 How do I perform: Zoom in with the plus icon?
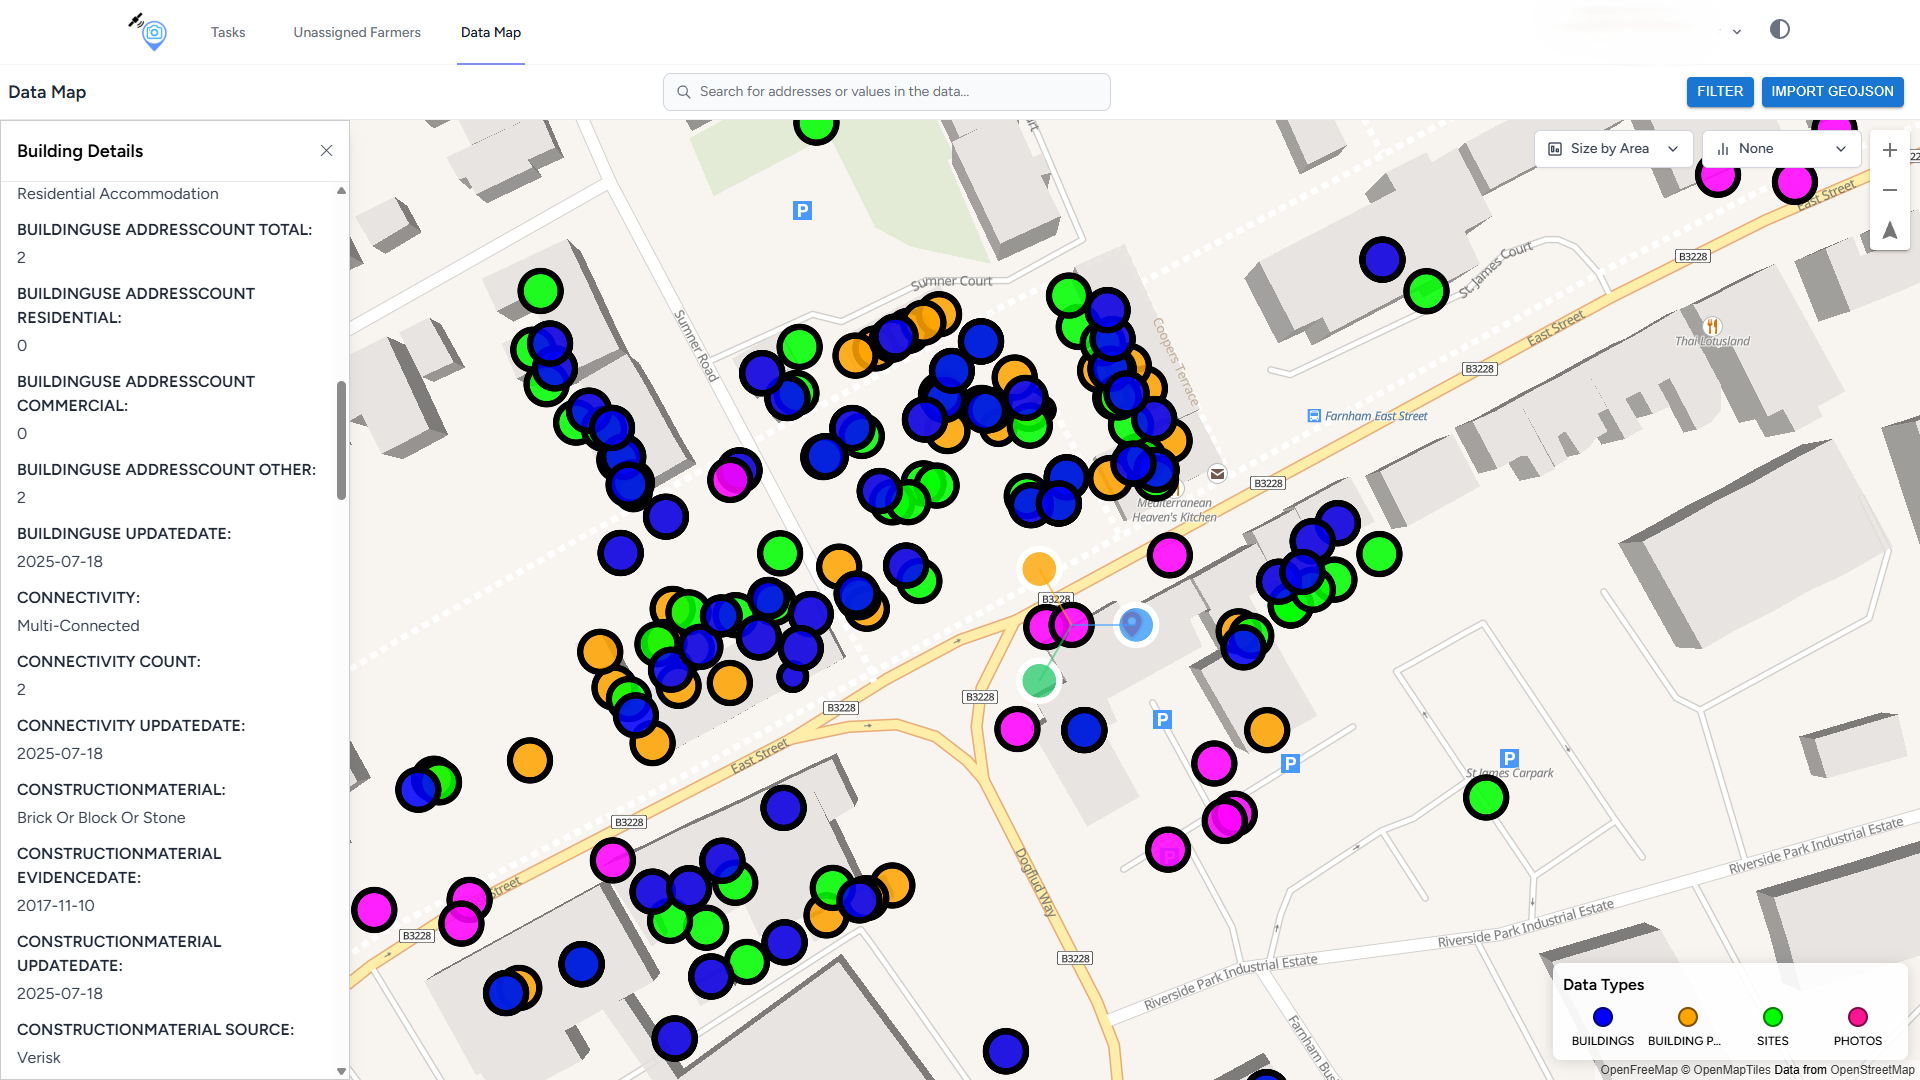pos(1889,150)
